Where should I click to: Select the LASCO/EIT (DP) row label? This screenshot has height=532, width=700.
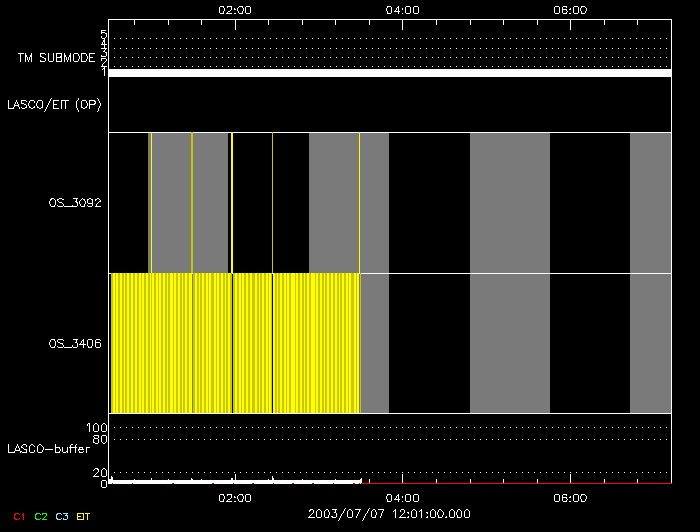tap(54, 104)
